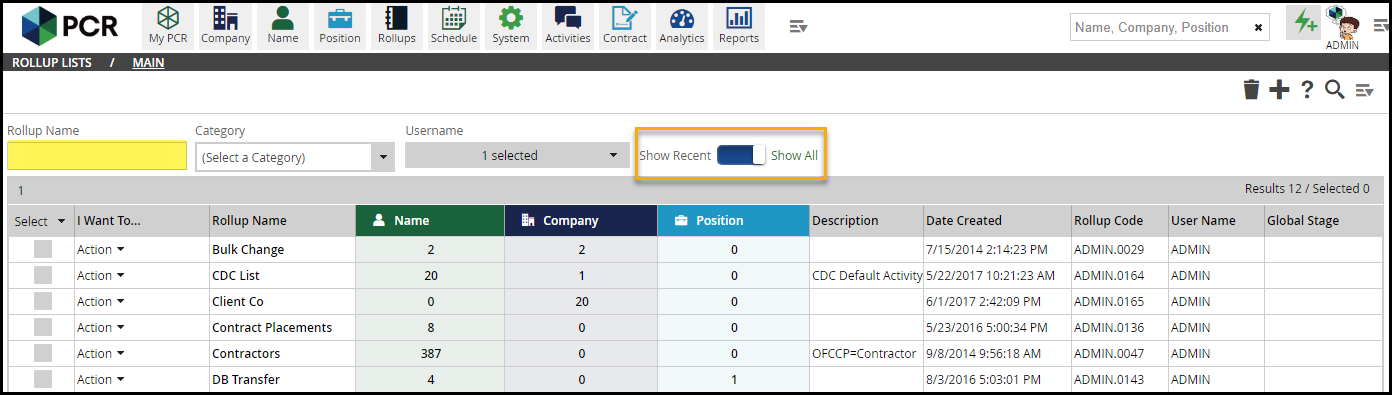Sort by the green Name column header
Viewport: 1392px width, 395px height.
(430, 221)
